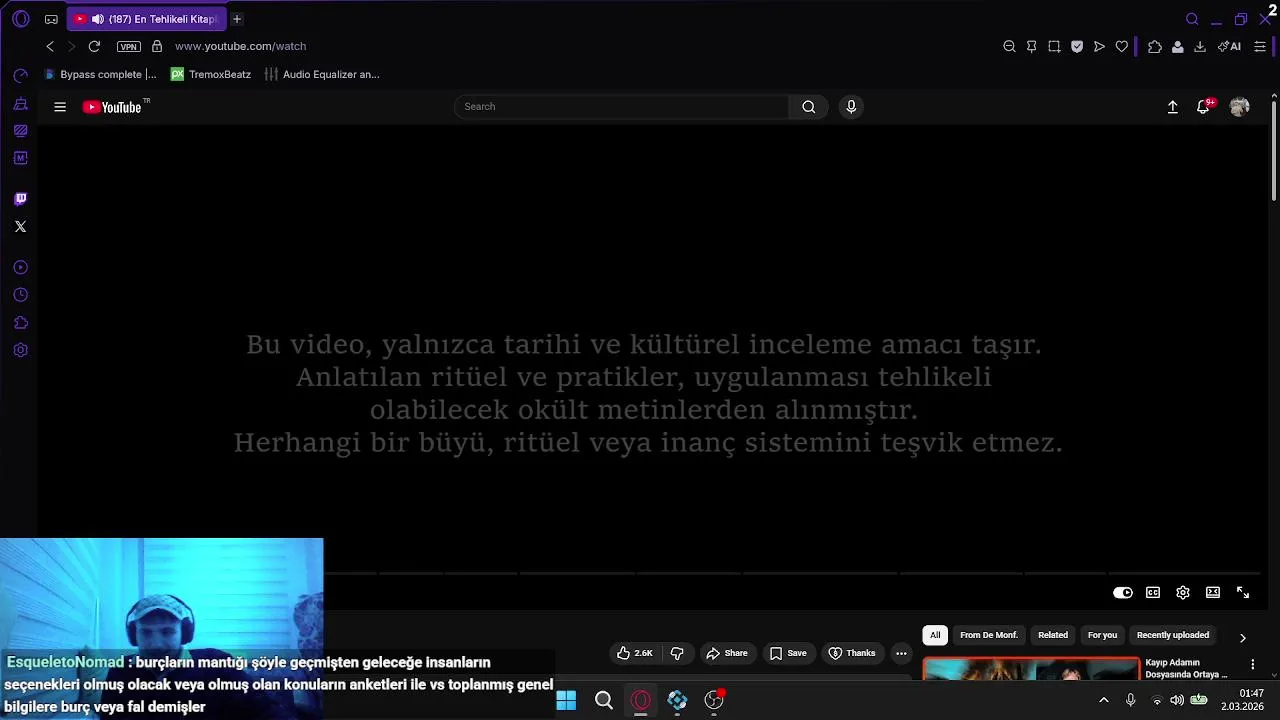Screen dimensions: 1280x720
Task: Open YouTube notifications bell
Action: 1204,107
